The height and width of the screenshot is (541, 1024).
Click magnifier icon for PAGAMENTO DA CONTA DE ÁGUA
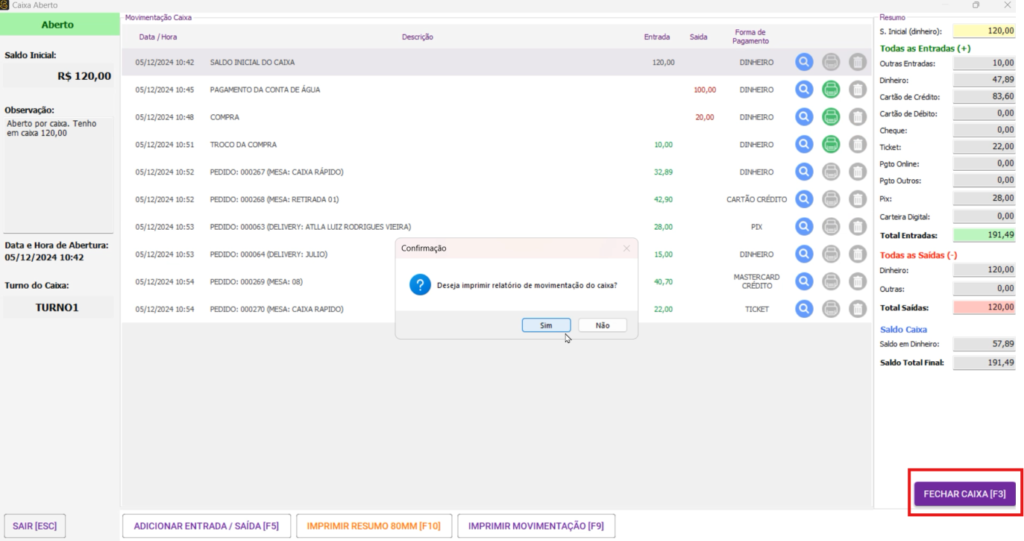(804, 90)
